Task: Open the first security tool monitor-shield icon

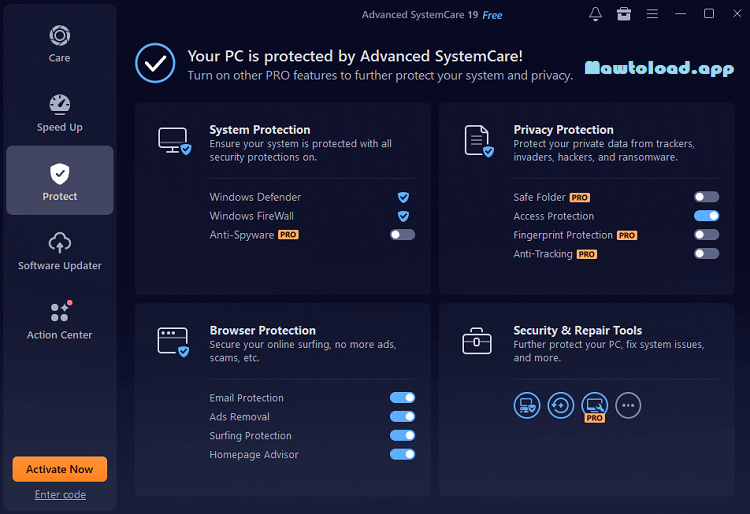Action: pyautogui.click(x=527, y=405)
